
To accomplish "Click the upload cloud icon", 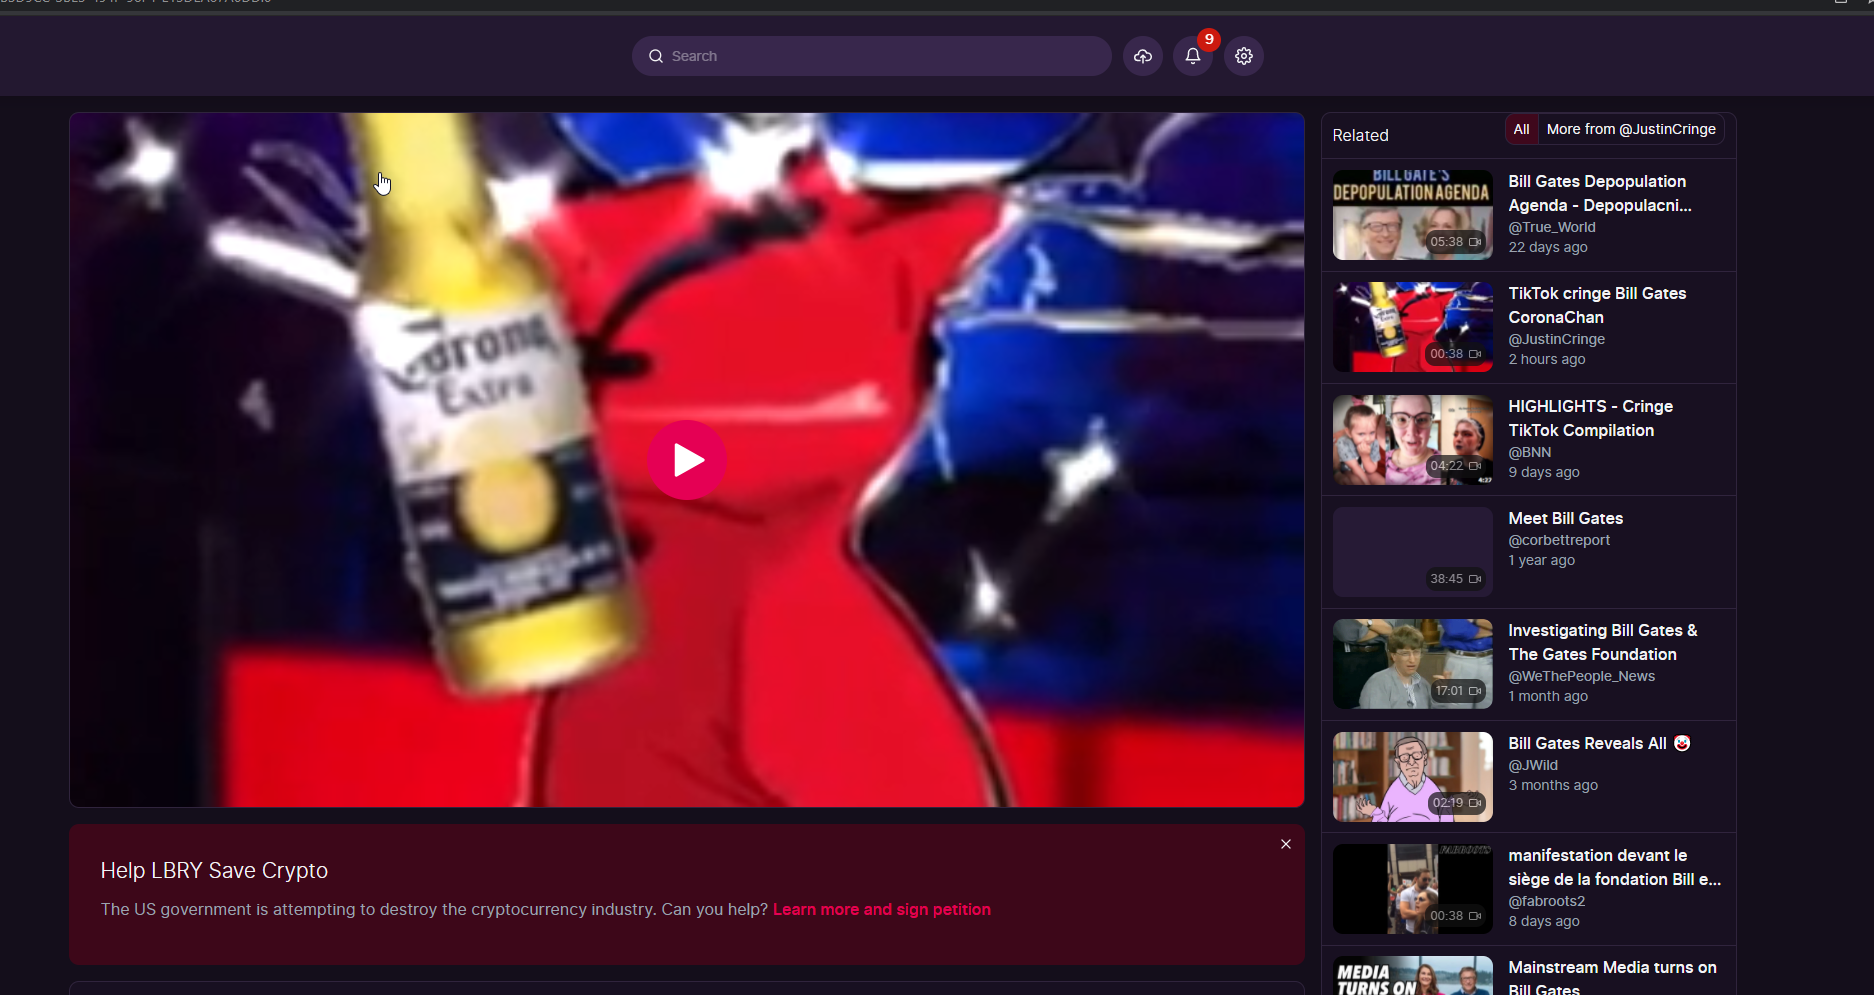I will (x=1143, y=56).
